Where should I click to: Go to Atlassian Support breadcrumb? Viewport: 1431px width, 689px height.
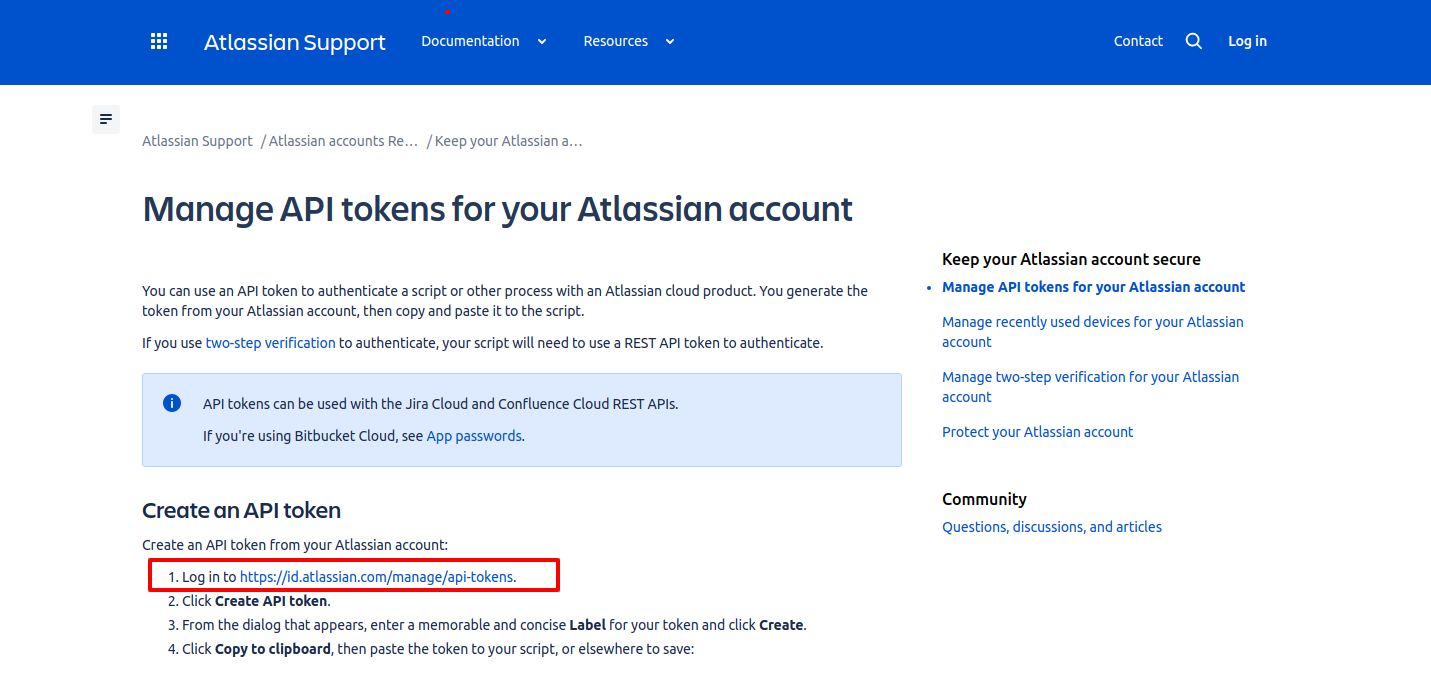(x=197, y=141)
